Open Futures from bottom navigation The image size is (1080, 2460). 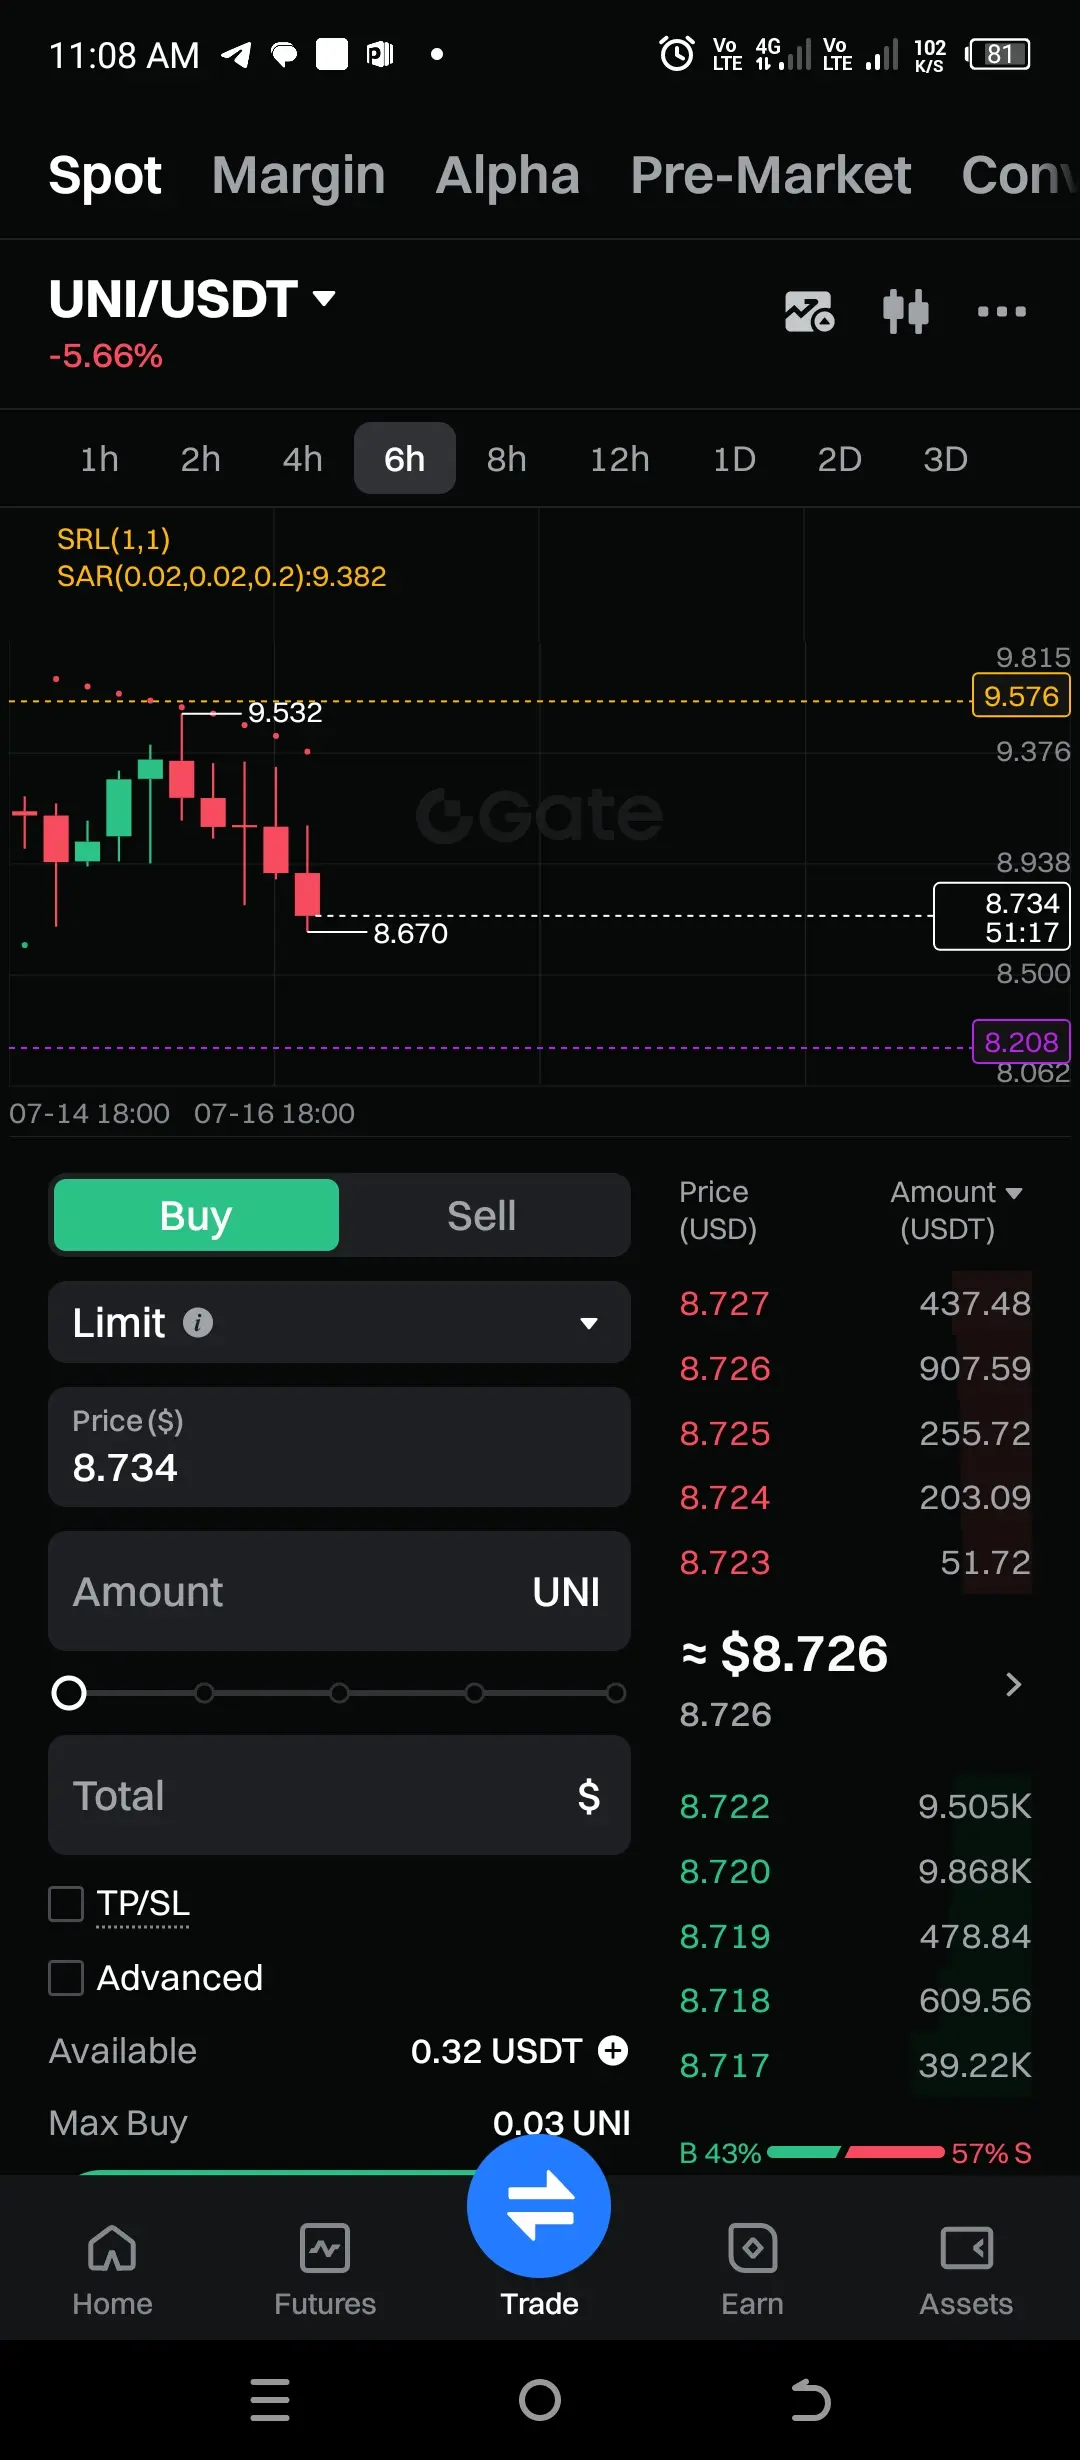click(325, 2270)
